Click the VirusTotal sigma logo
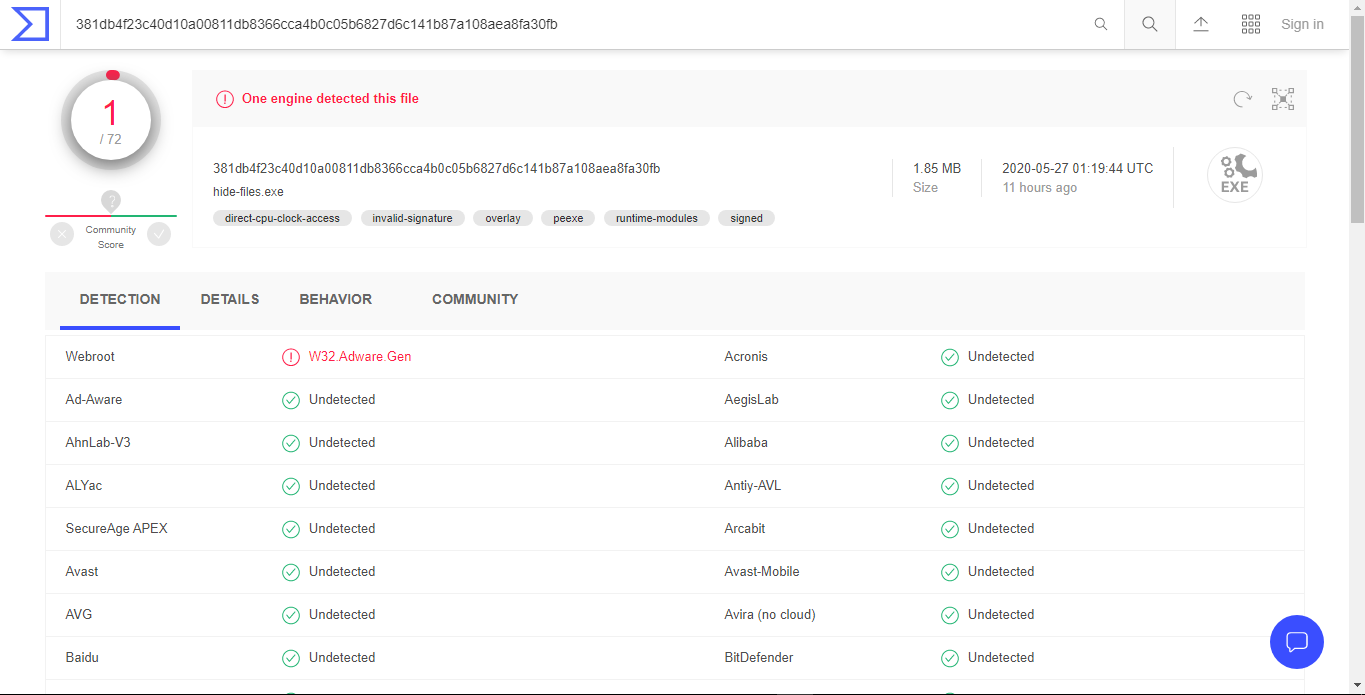This screenshot has height=695, width=1365. point(30,24)
